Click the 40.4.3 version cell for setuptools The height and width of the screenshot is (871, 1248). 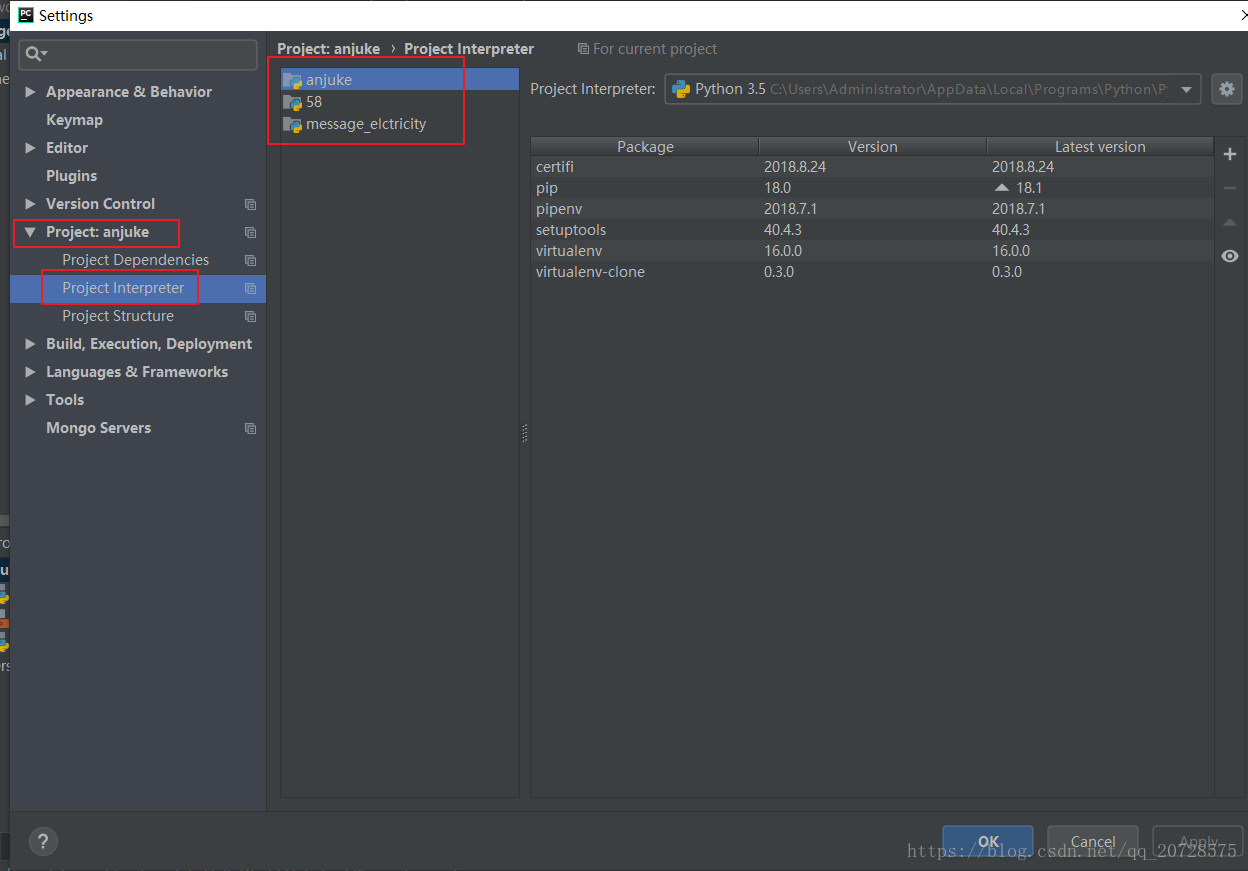[783, 230]
